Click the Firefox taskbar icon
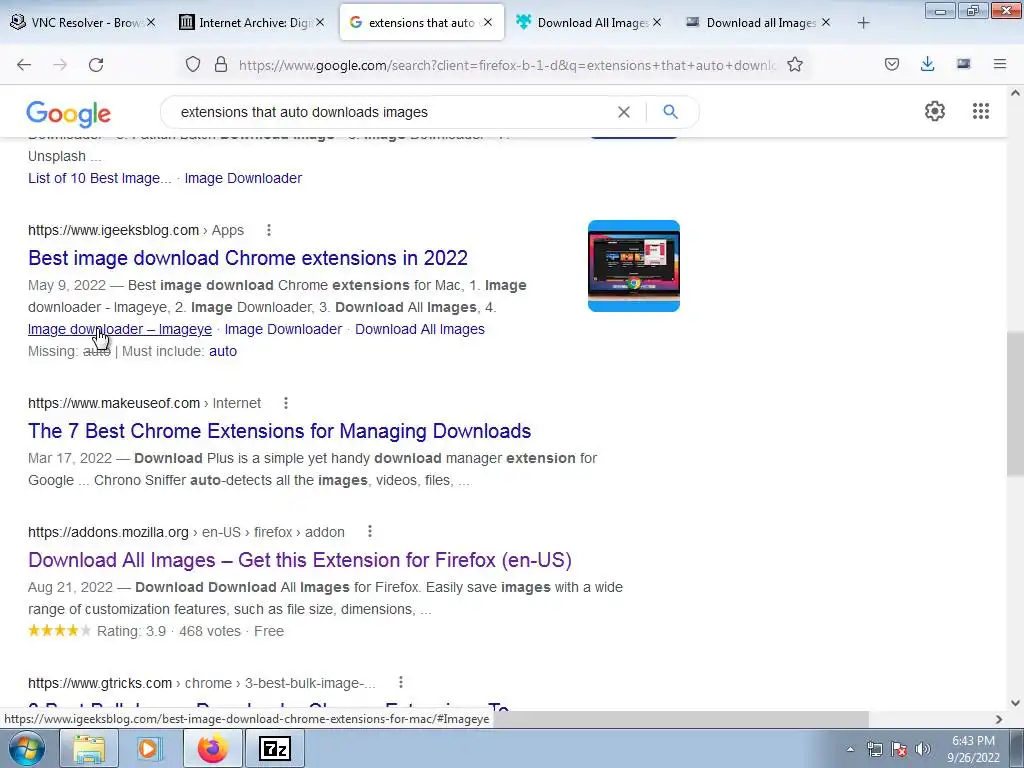This screenshot has height=768, width=1024. tap(212, 748)
